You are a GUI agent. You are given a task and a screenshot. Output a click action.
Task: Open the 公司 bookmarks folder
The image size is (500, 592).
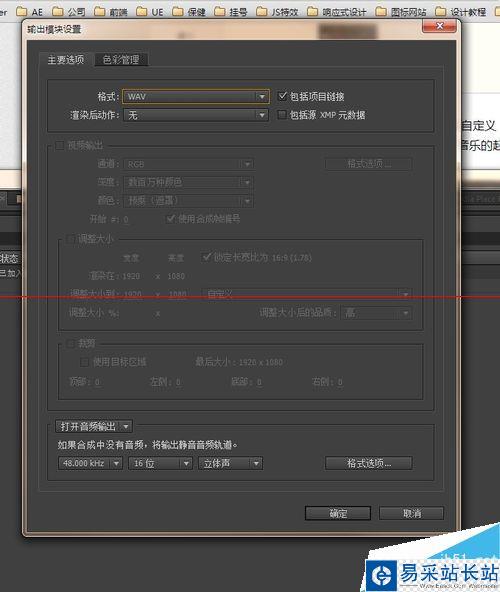coord(68,12)
